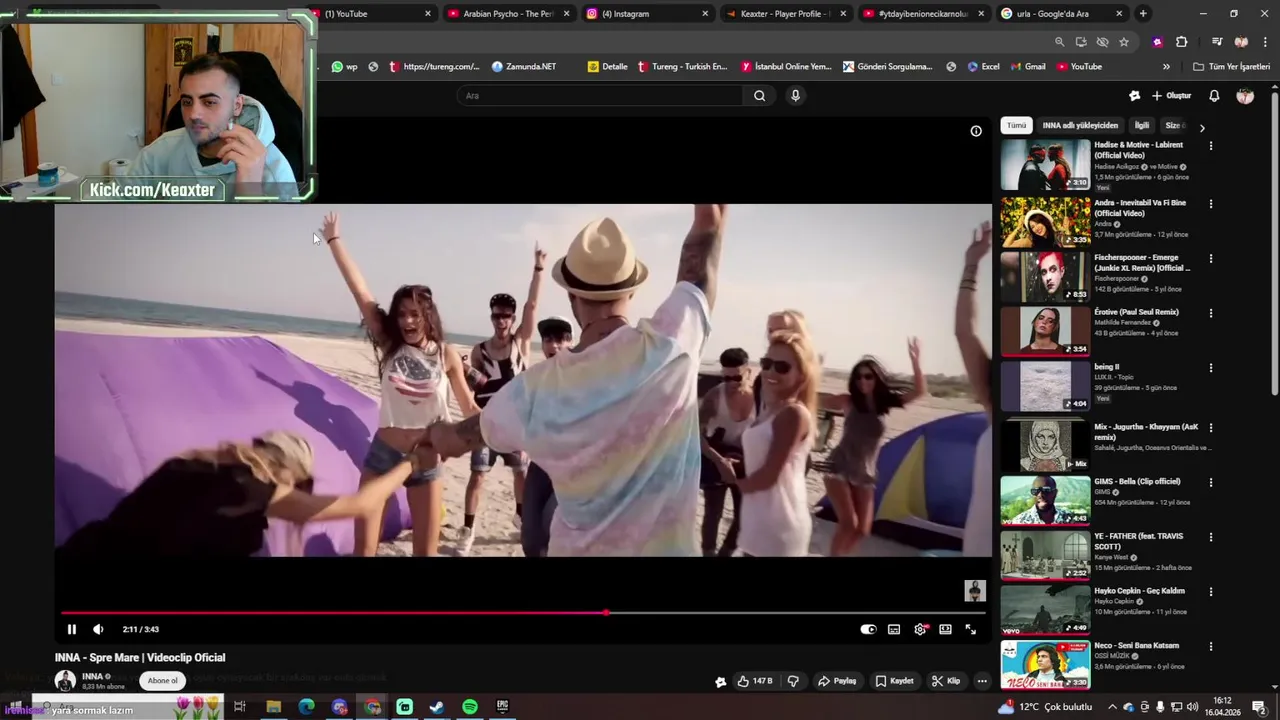The image size is (1280, 720).
Task: Open options menu for YE - FATHER
Action: pos(1211,537)
